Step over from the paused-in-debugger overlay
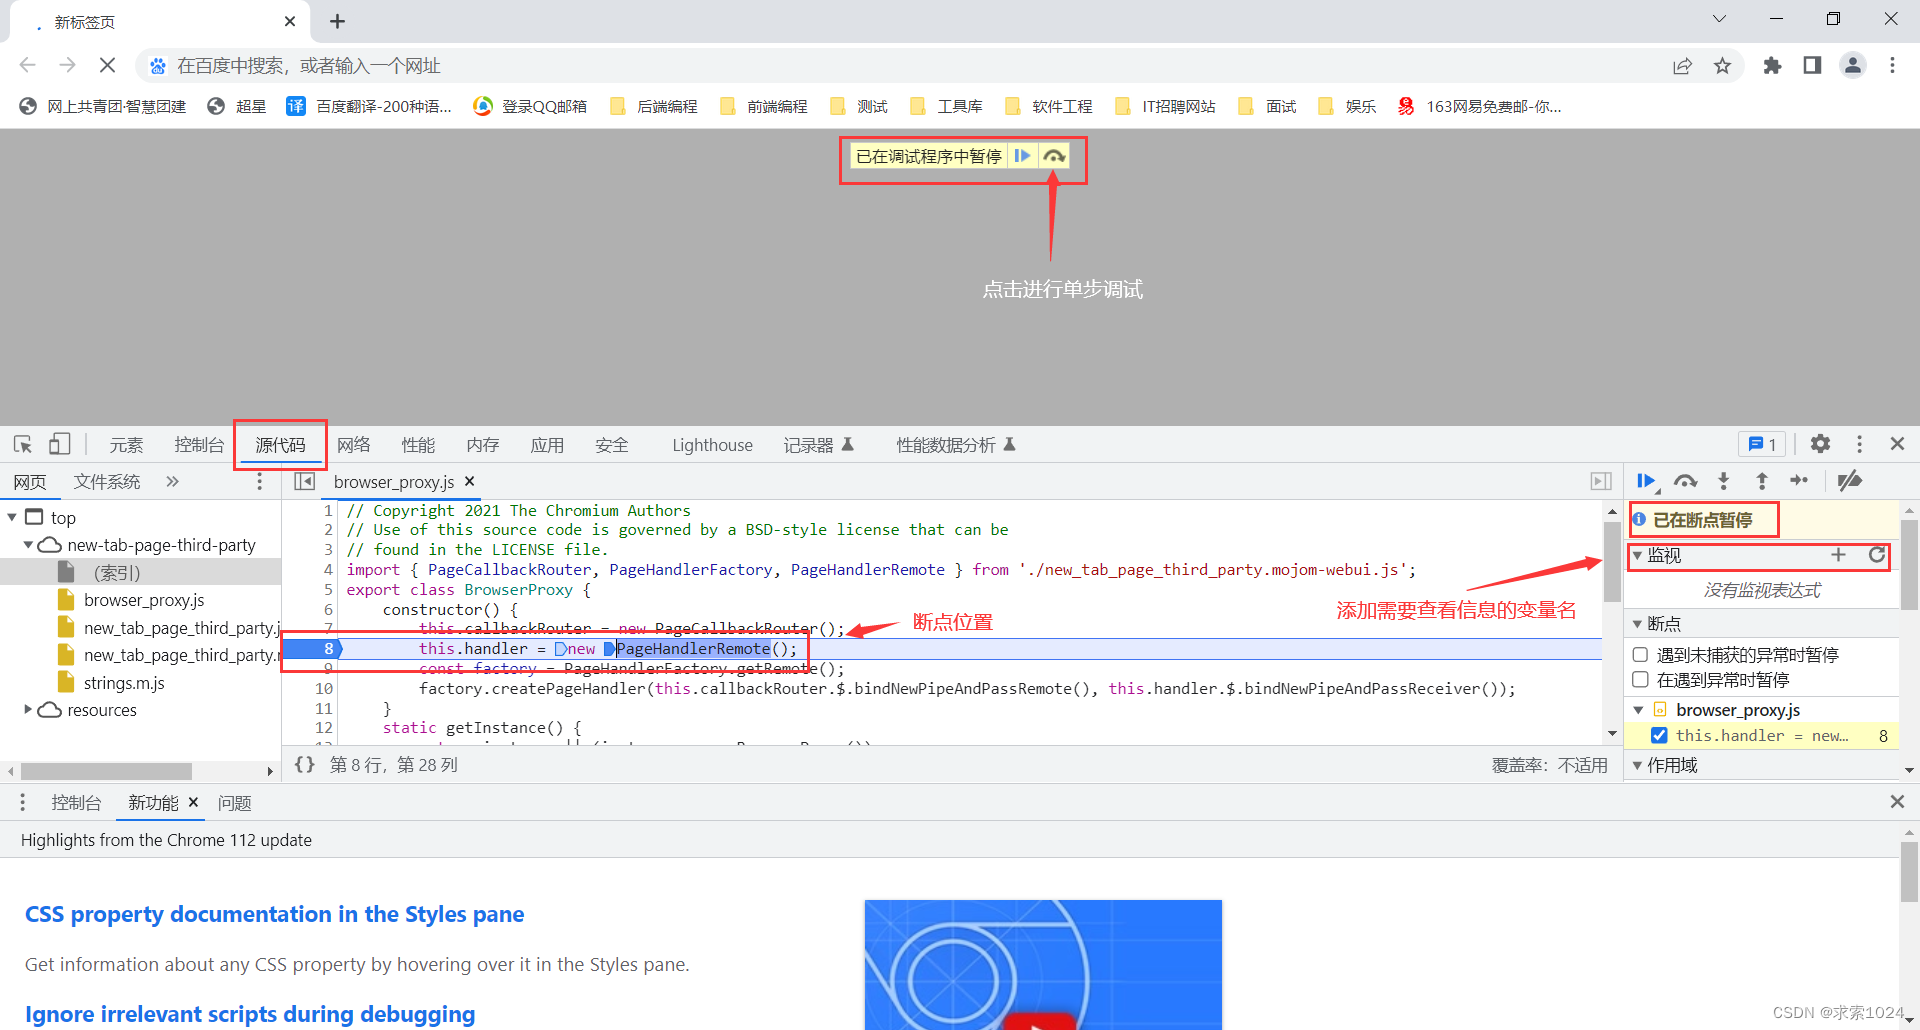Screen dimensions: 1920x1030 (x=1054, y=156)
